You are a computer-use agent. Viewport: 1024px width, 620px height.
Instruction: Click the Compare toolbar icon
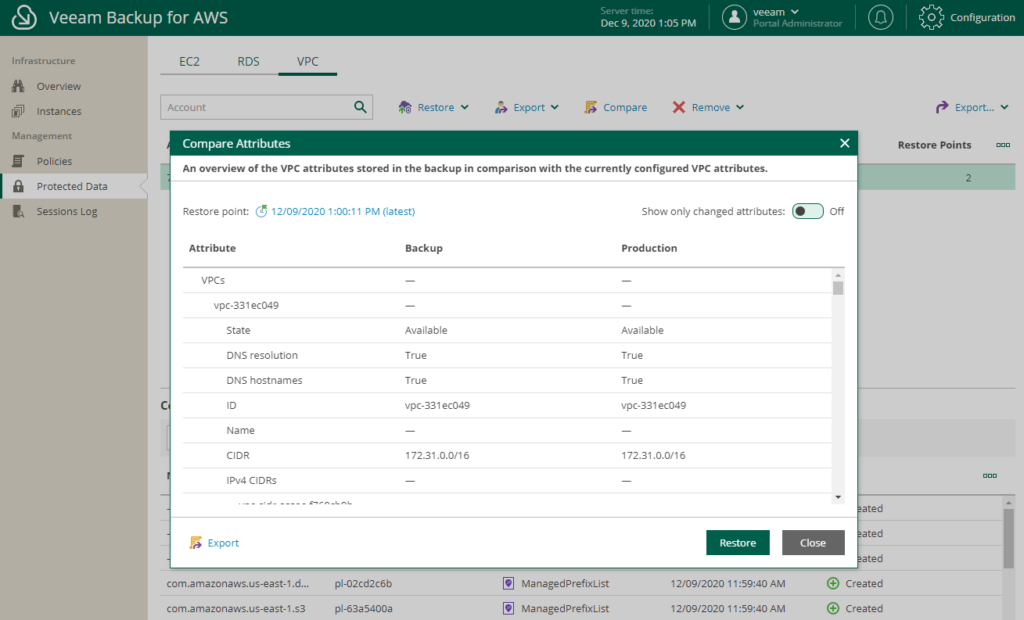[x=590, y=107]
